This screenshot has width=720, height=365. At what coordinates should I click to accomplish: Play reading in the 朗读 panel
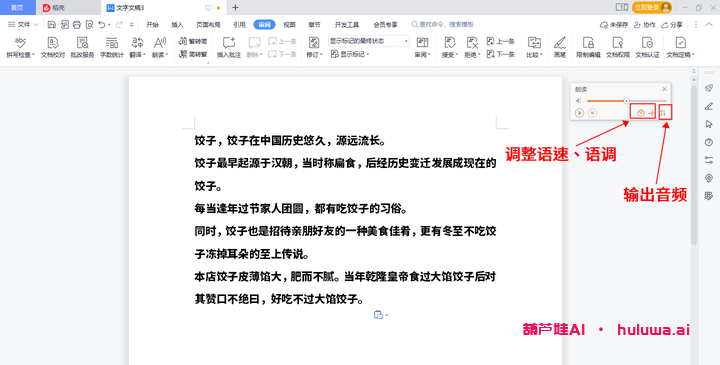[x=579, y=112]
